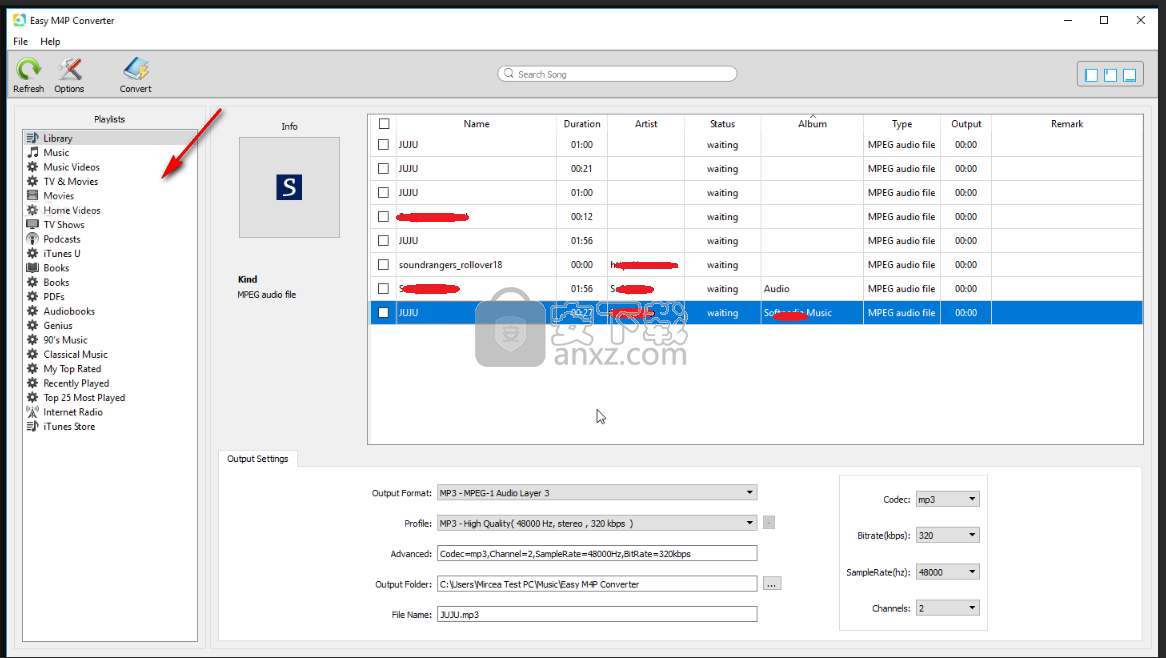Check the highlighted JUJU row checkbox
The width and height of the screenshot is (1166, 658).
coord(384,313)
